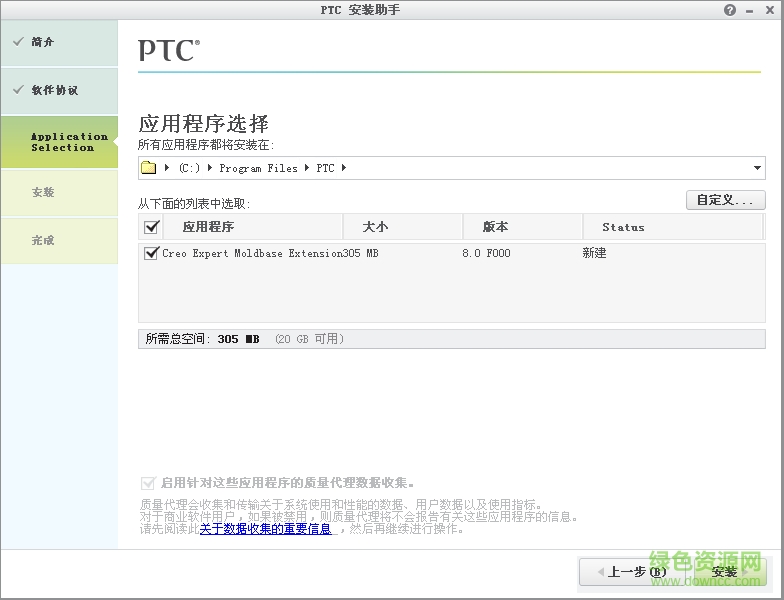Click the PTC logo
Screen dimensions: 784x600
pyautogui.click(x=168, y=50)
